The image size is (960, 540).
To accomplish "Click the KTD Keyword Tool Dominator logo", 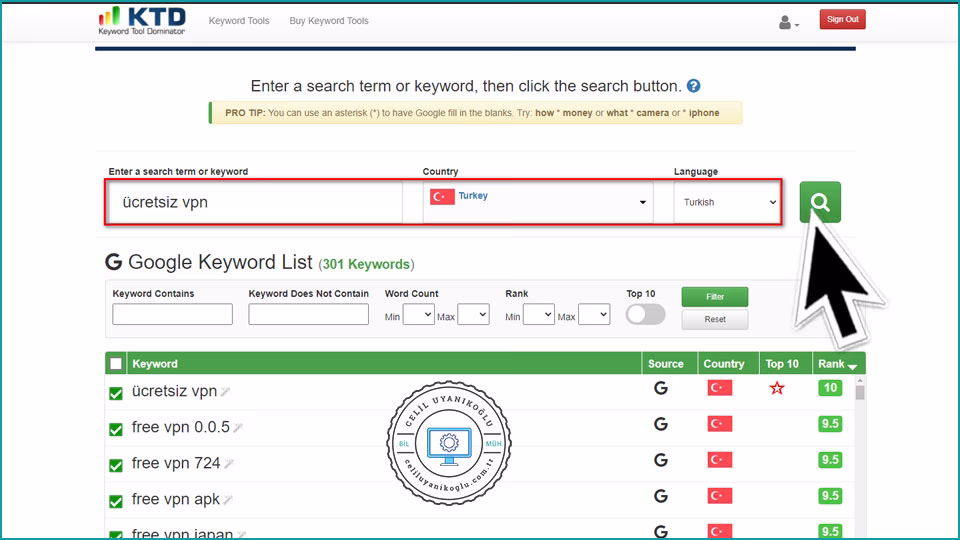I will 142,21.
